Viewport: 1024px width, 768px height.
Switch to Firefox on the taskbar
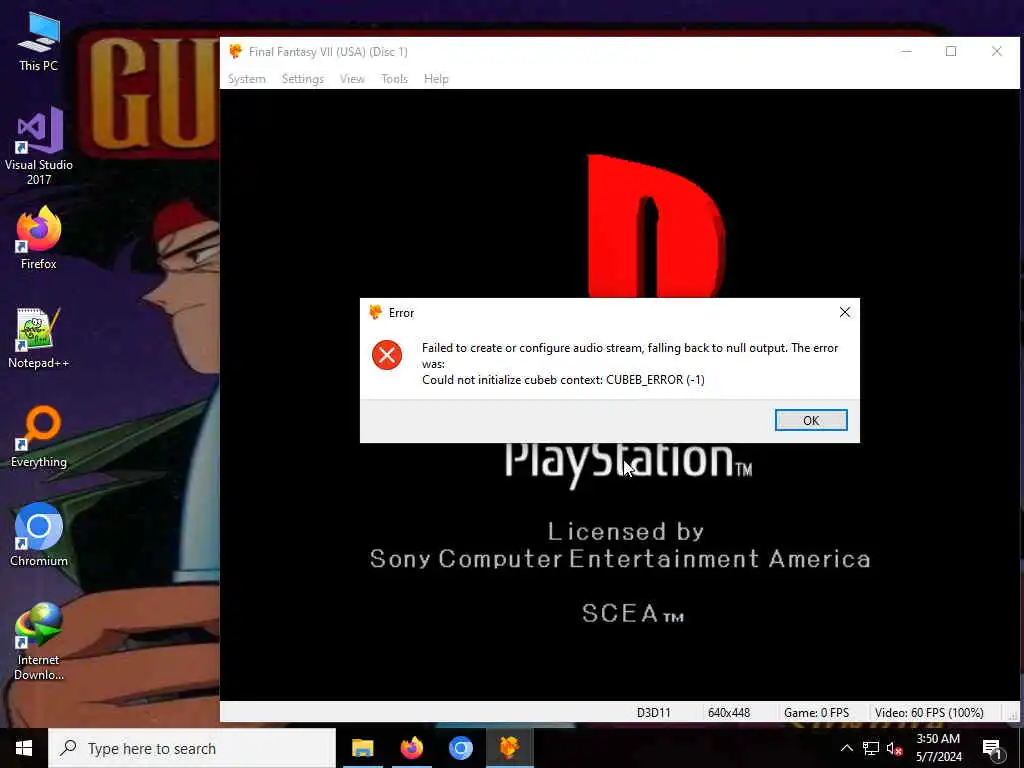click(411, 748)
